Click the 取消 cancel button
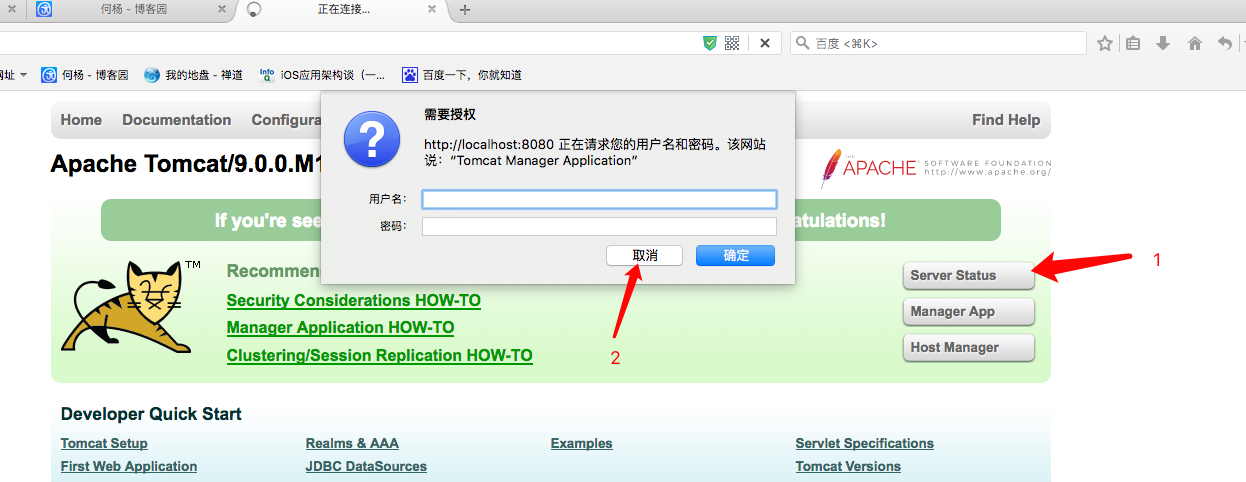 [x=645, y=255]
